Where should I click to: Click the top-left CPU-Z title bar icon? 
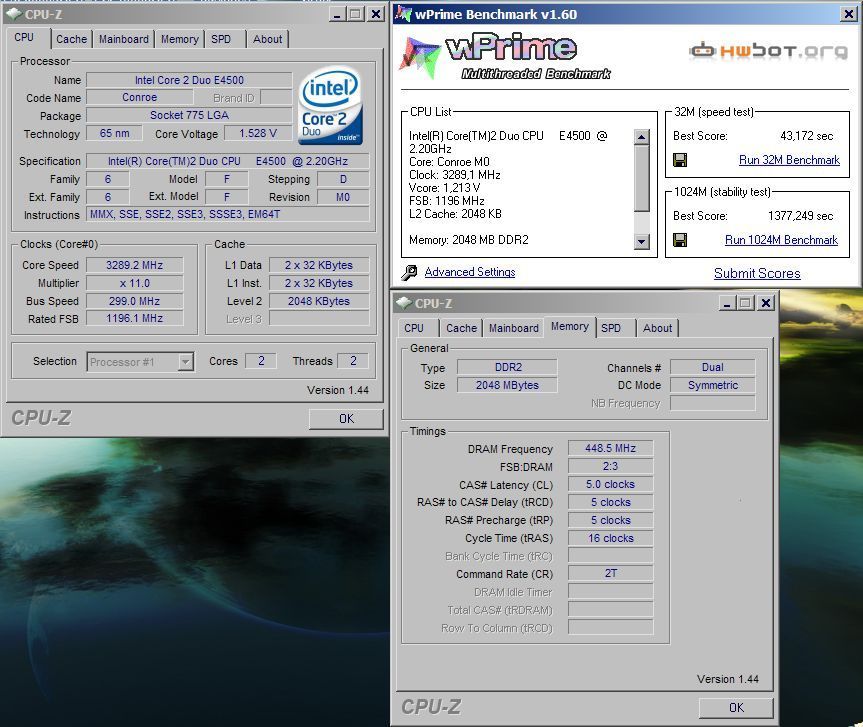(14, 14)
